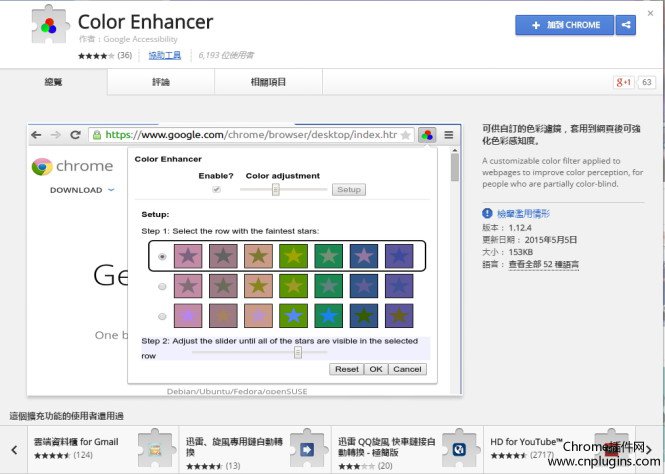Click the purple swatch at the end of the second row
Image resolution: width=665 pixels, height=474 pixels.
click(399, 286)
